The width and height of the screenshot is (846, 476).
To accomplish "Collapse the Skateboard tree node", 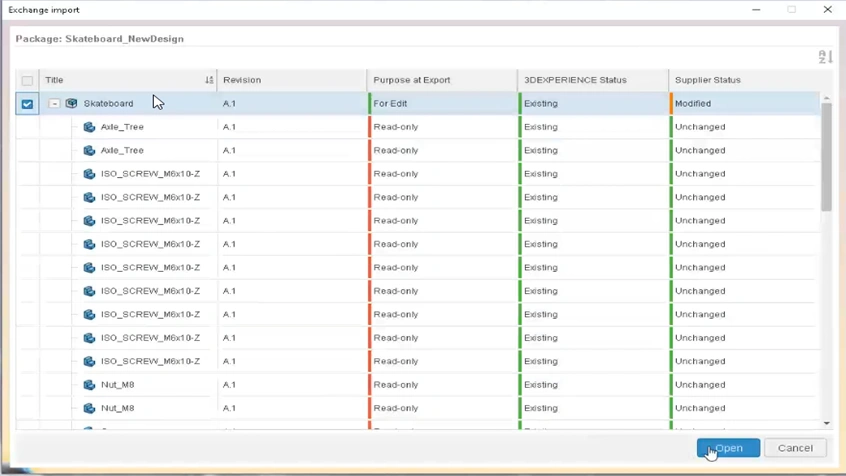I will 54,103.
